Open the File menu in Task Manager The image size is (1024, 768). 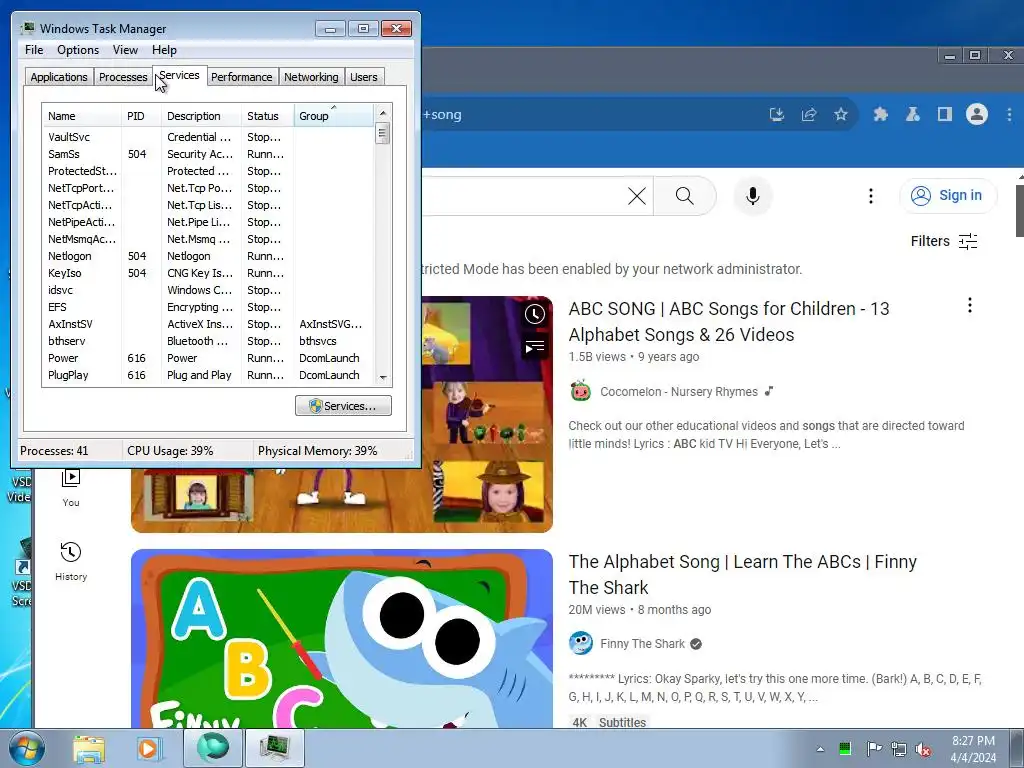point(34,50)
